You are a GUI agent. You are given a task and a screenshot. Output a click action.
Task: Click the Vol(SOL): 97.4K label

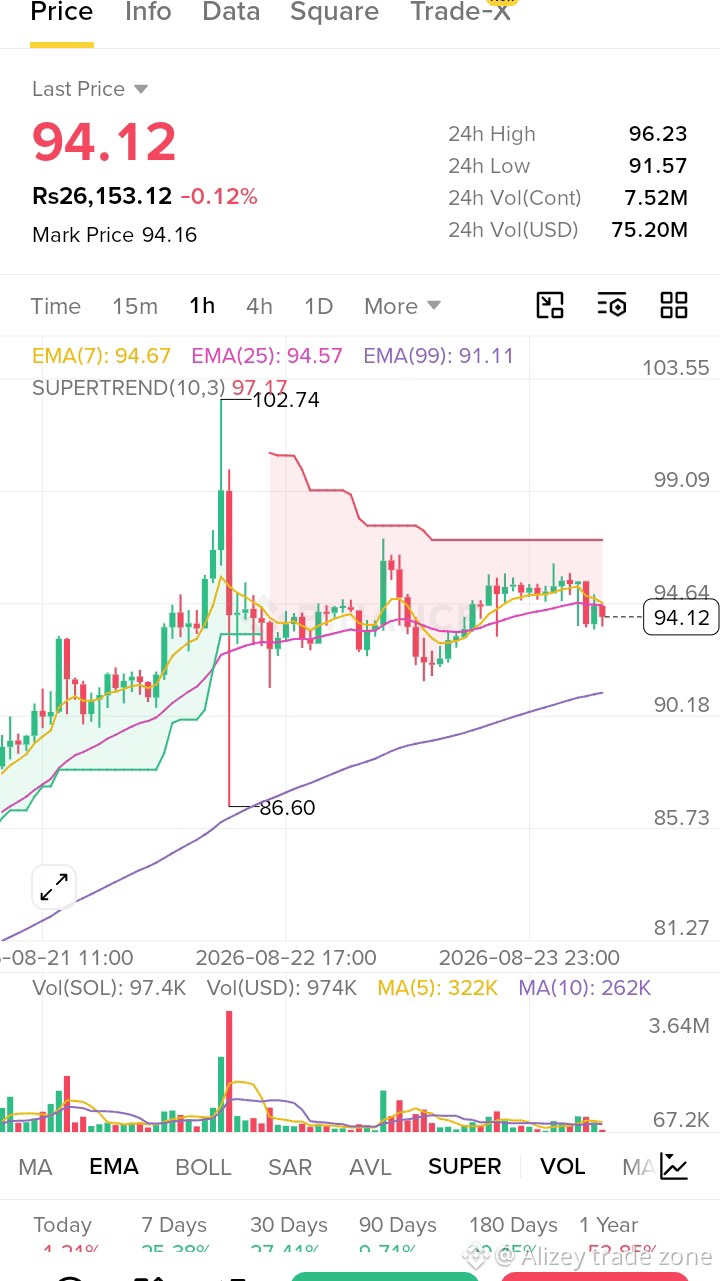109,988
